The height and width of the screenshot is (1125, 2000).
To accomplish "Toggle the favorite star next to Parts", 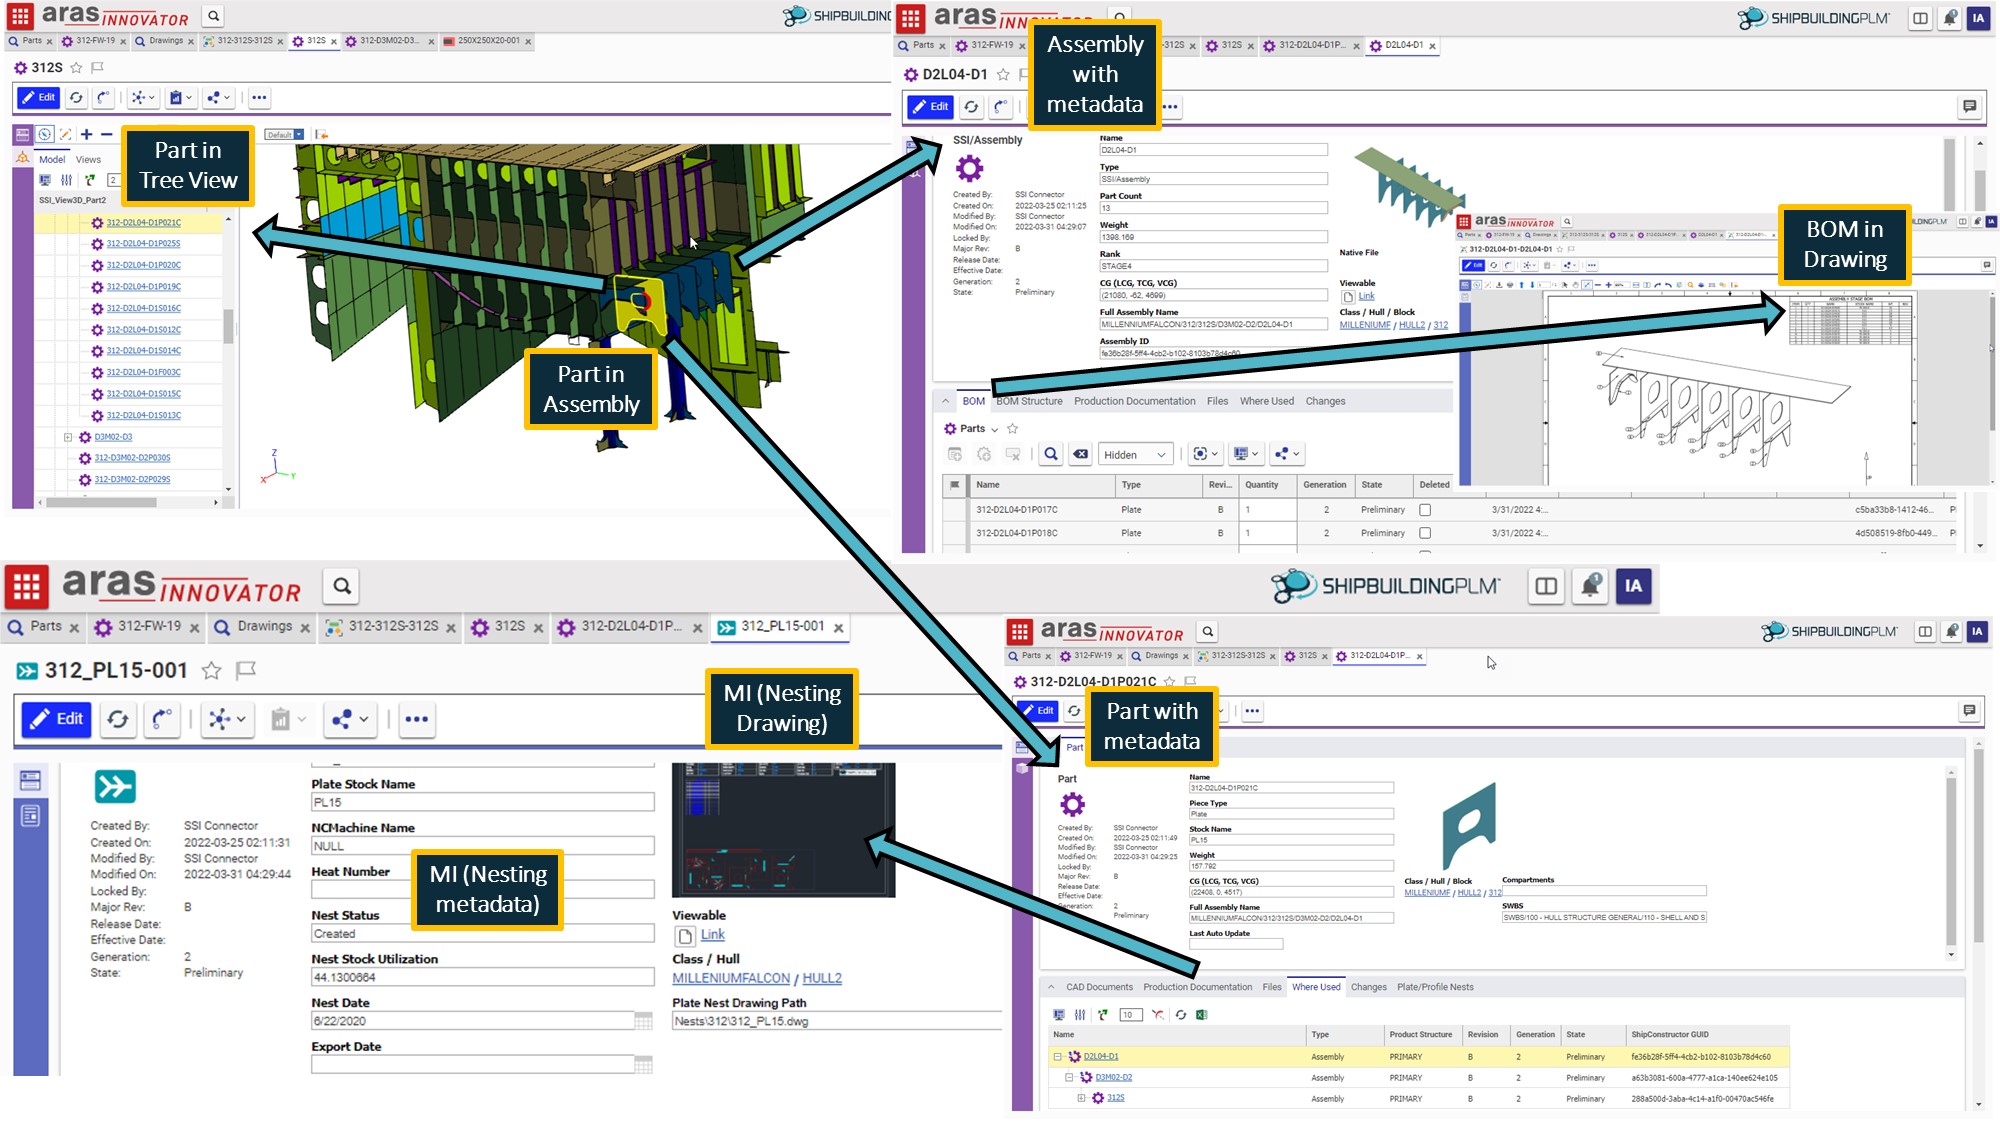I will (x=1010, y=428).
